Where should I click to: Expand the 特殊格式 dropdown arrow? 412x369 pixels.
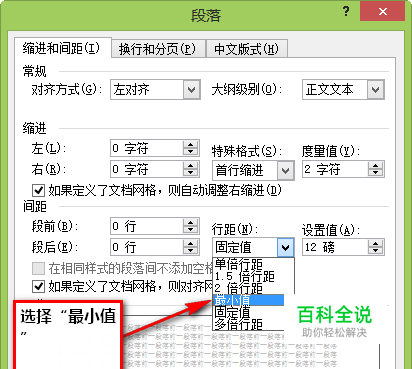pyautogui.click(x=285, y=170)
